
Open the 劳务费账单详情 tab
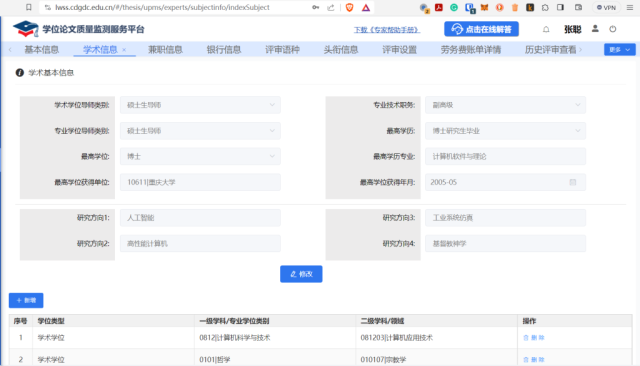point(471,49)
